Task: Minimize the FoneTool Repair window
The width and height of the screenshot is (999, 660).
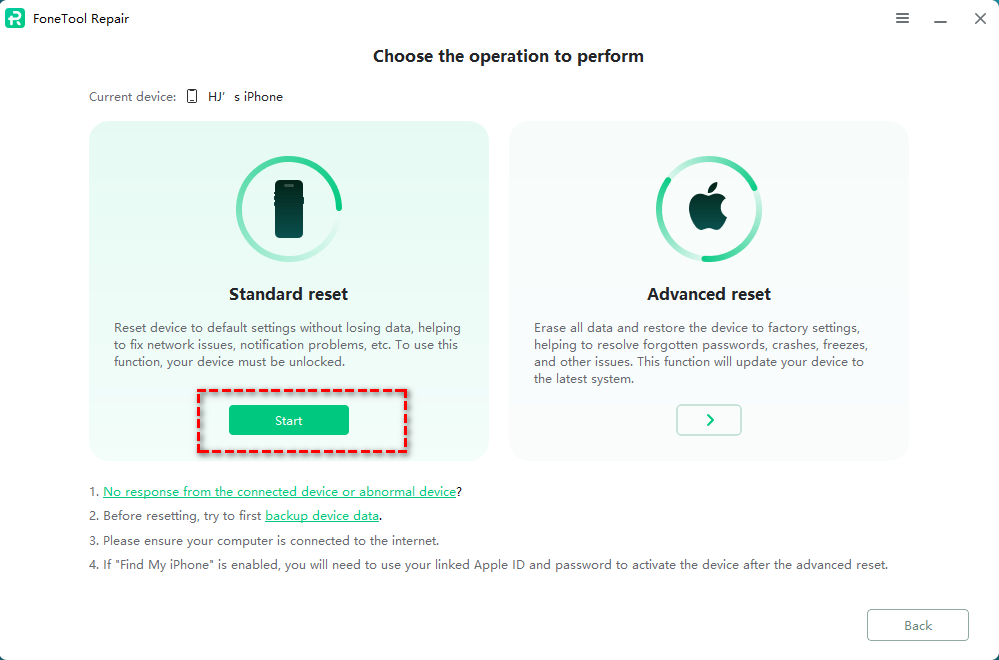Action: tap(941, 19)
